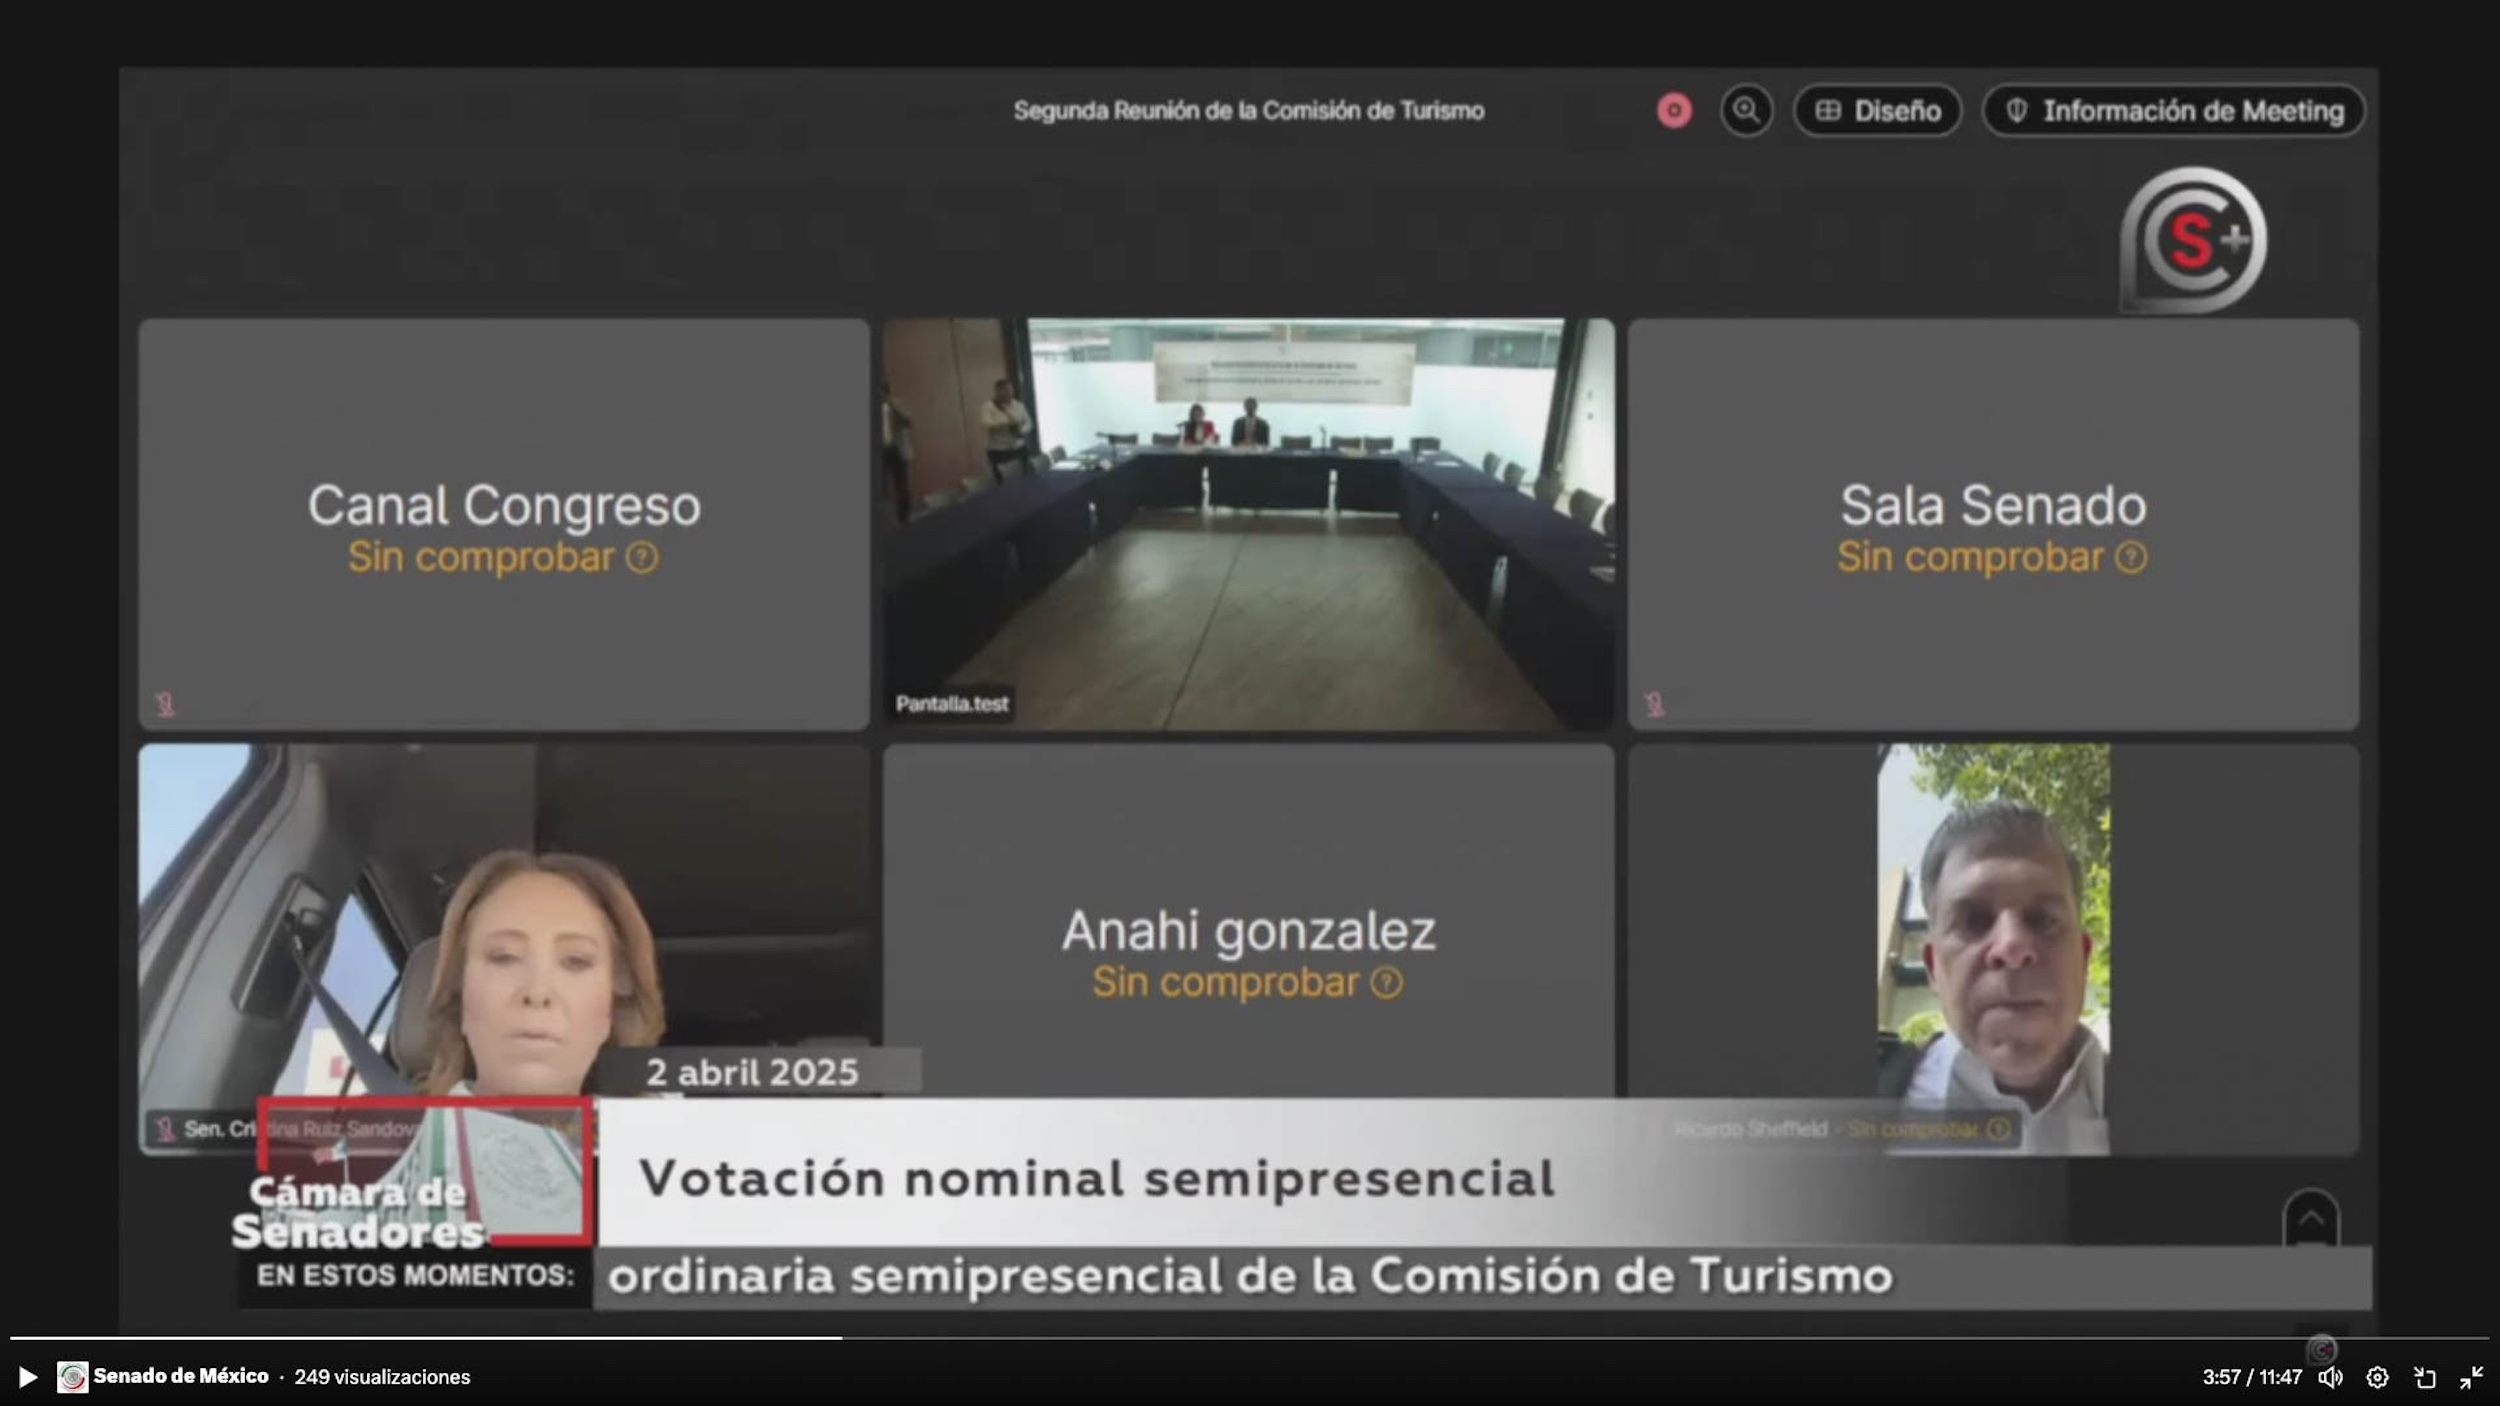Screen dimensions: 2500x1406
Task: Expand the up-chevron control at bottom right of the meeting
Action: [2311, 1218]
